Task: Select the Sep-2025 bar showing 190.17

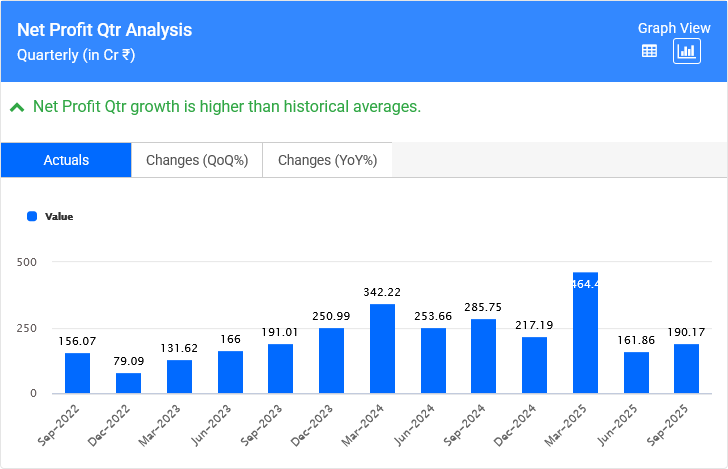Action: pos(686,368)
